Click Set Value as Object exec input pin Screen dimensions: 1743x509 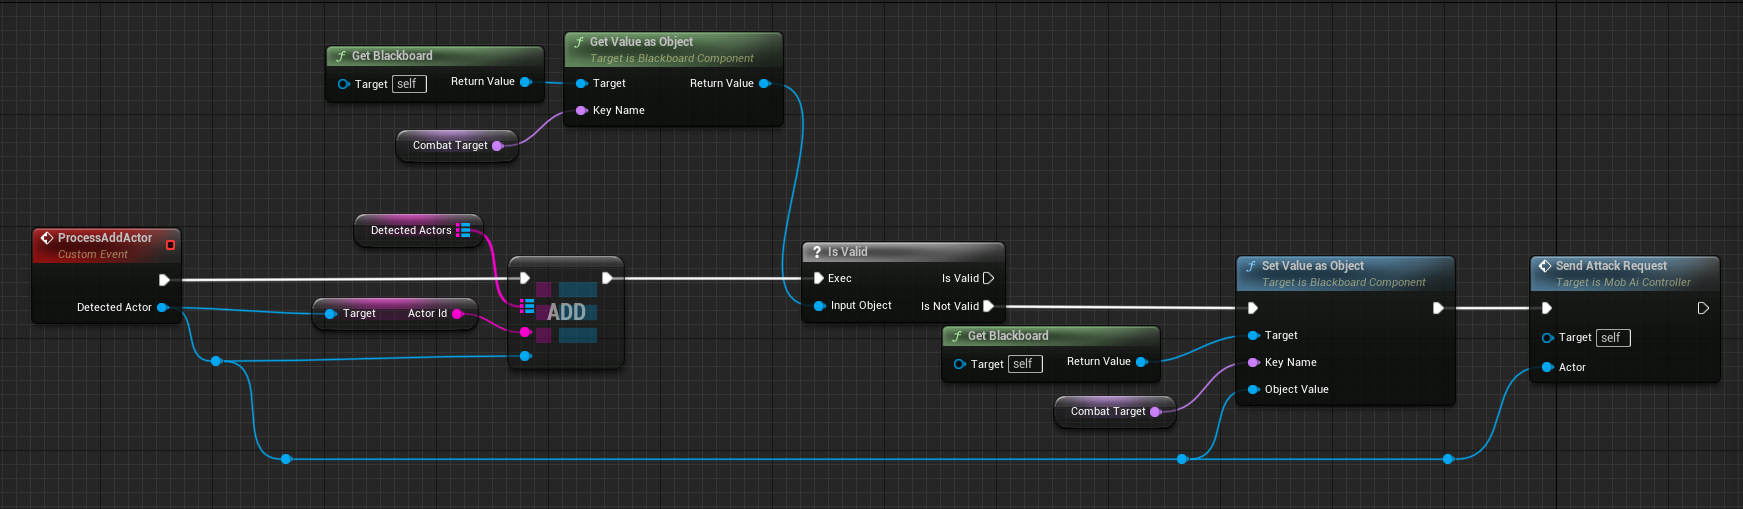click(1252, 308)
